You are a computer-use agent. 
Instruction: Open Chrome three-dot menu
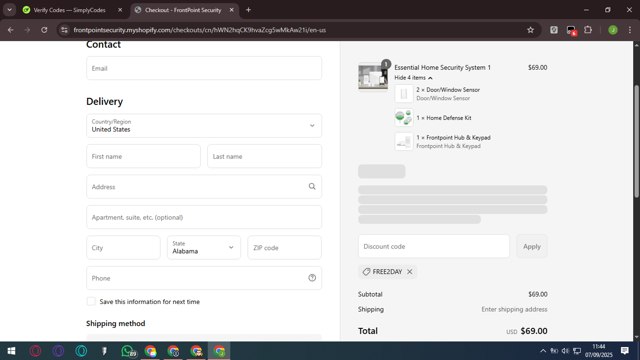(630, 30)
